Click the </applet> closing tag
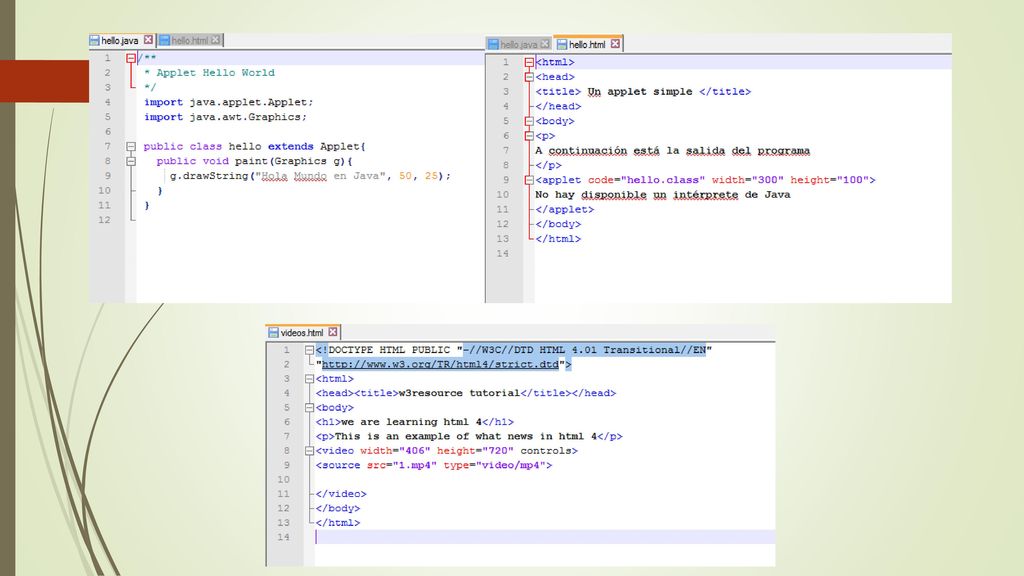Screen dimensions: 1024x576 565,210
